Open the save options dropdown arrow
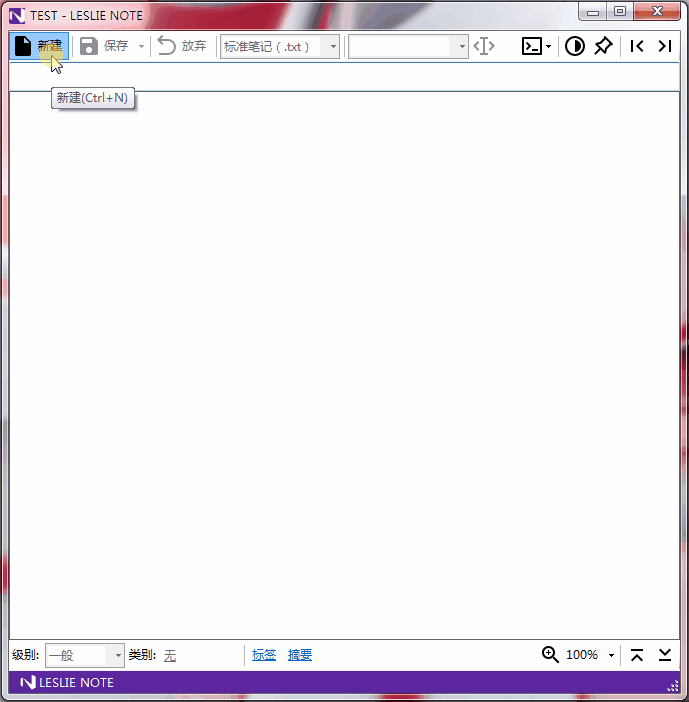The height and width of the screenshot is (702, 689). pos(141,46)
